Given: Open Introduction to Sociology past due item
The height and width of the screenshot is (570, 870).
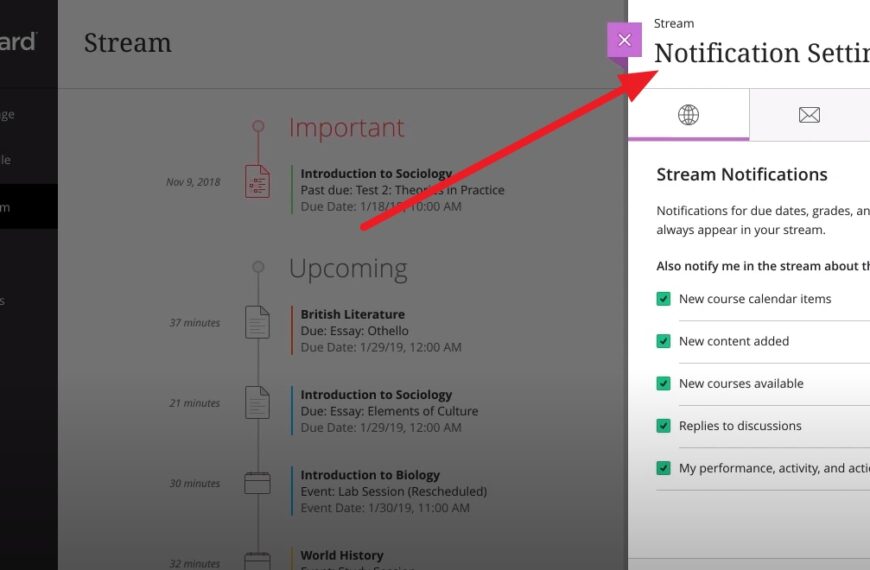Looking at the screenshot, I should tap(376, 174).
